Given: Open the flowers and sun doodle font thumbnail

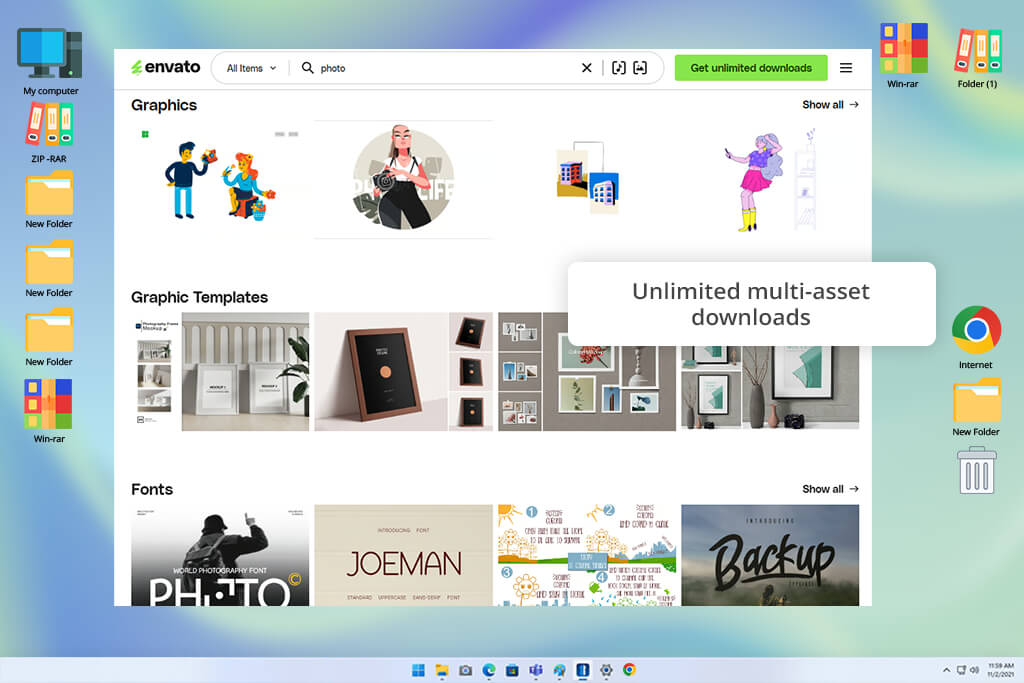Looking at the screenshot, I should pos(587,555).
